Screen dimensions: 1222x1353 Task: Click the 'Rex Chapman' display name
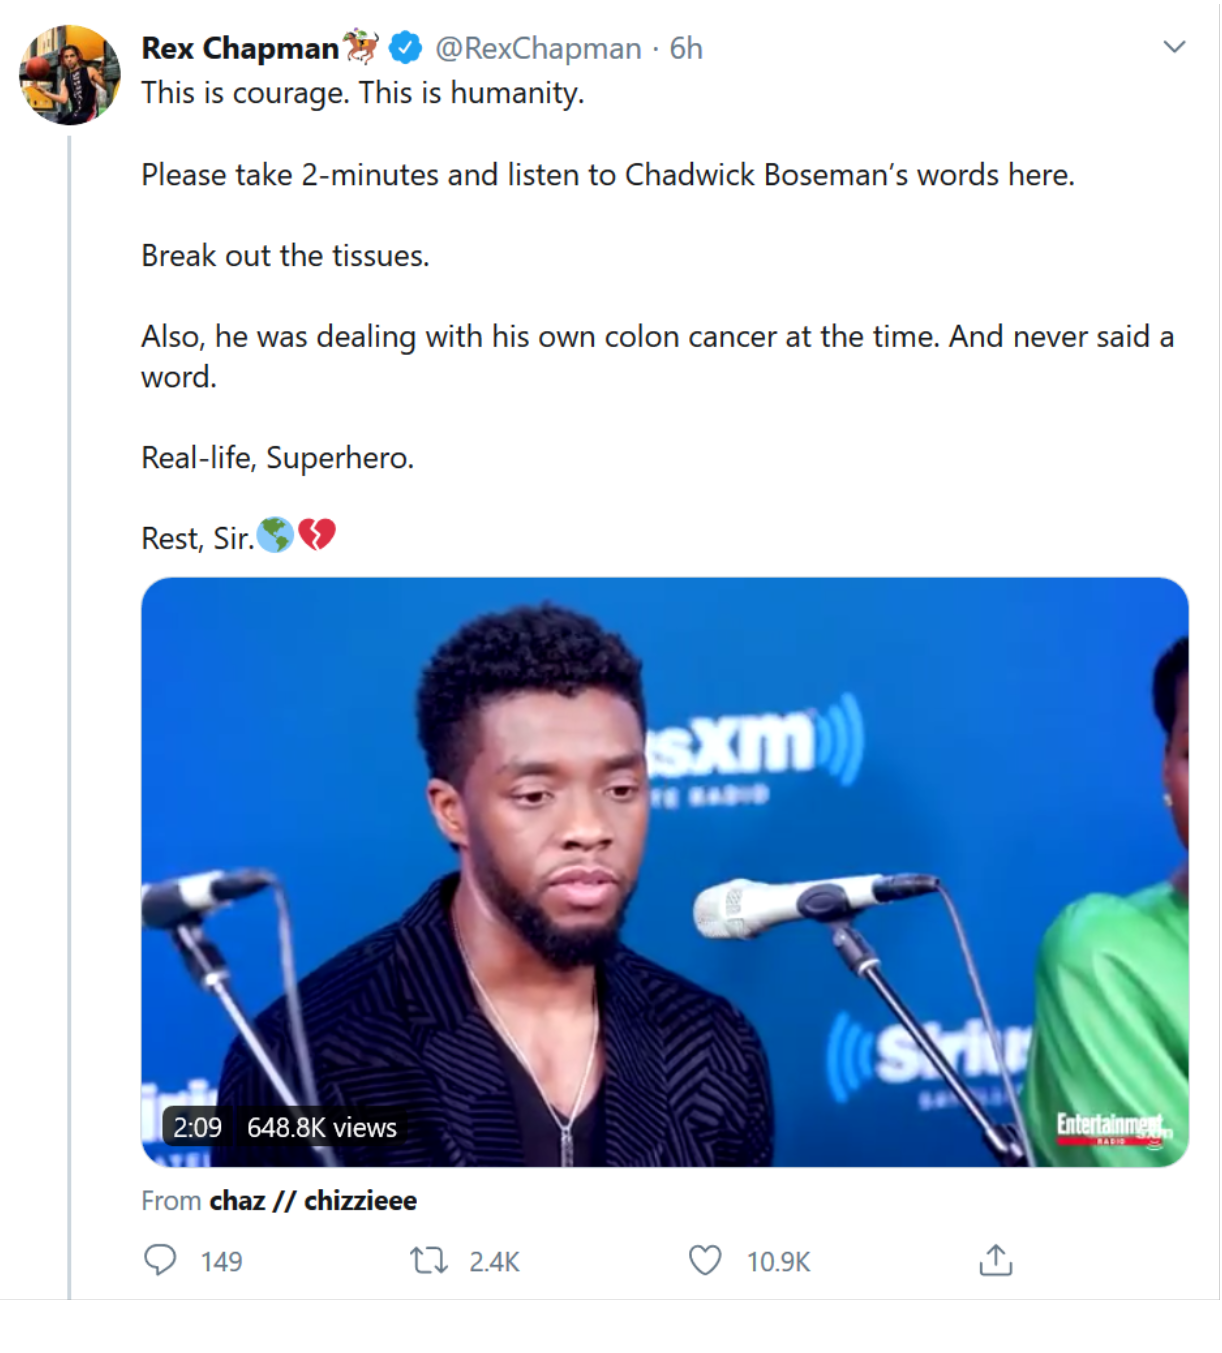(240, 48)
